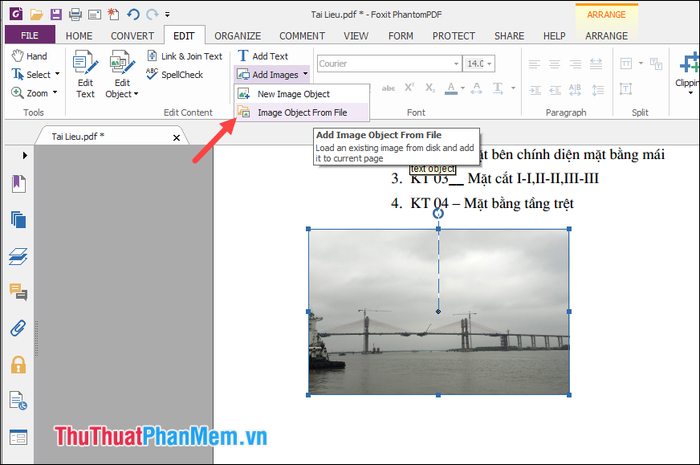Open the HELP ribbon tab
The height and width of the screenshot is (465, 700).
pyautogui.click(x=554, y=36)
